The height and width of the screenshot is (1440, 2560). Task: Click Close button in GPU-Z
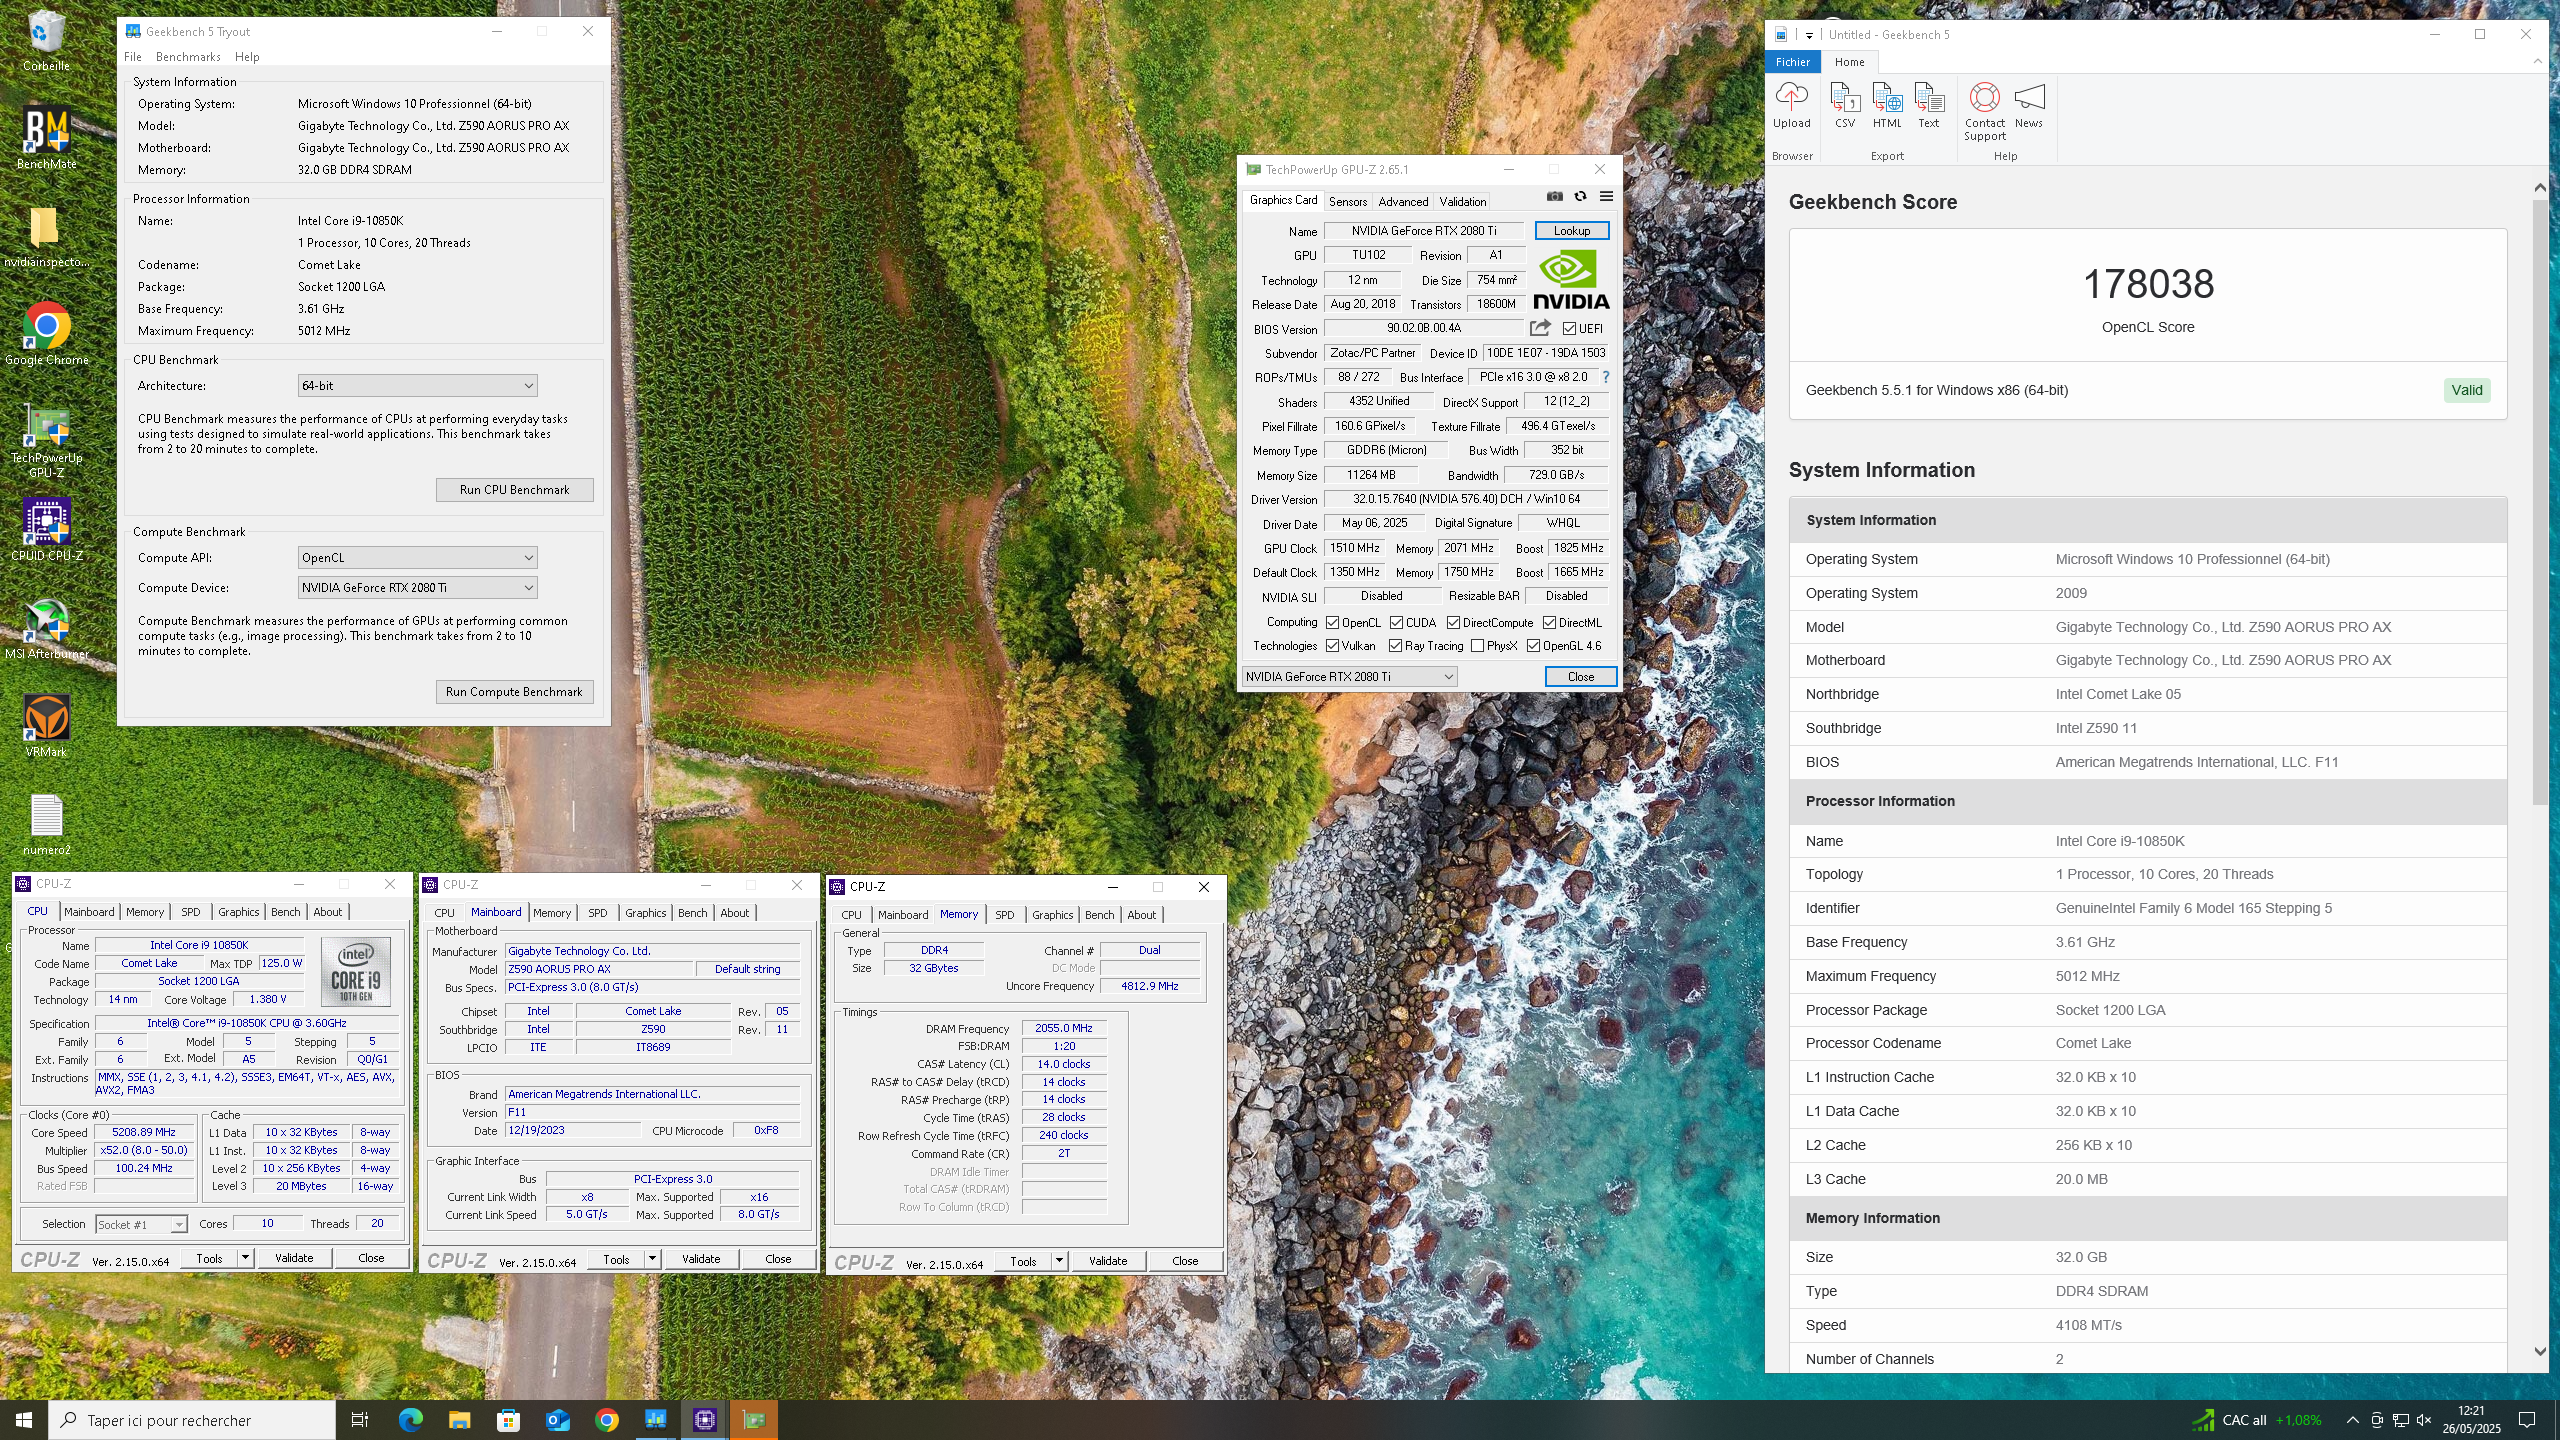tap(1580, 677)
